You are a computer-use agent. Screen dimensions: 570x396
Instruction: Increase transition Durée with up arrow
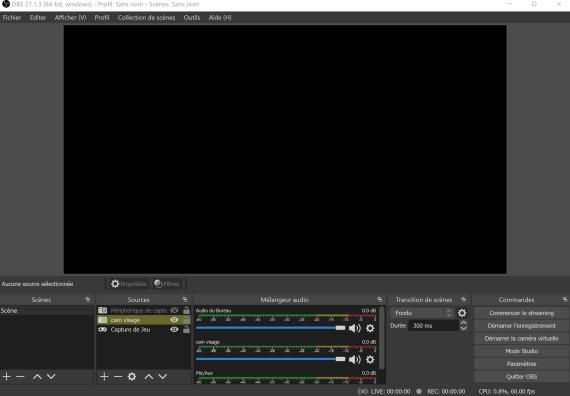pyautogui.click(x=463, y=323)
